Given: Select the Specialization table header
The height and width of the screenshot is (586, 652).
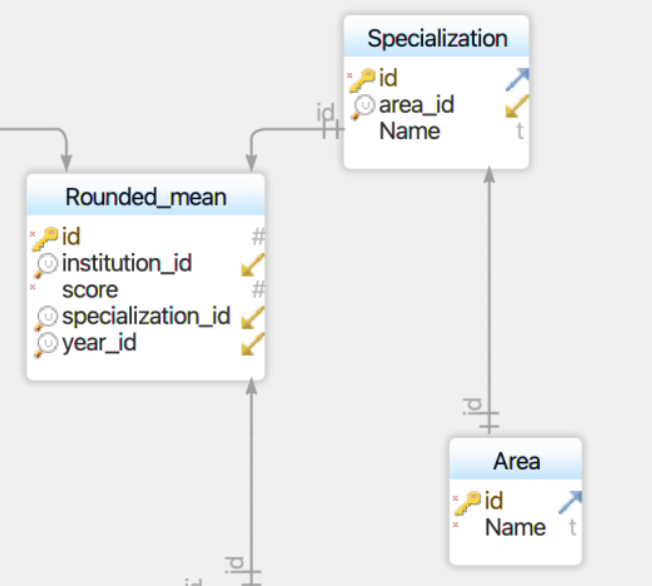Looking at the screenshot, I should click(437, 39).
